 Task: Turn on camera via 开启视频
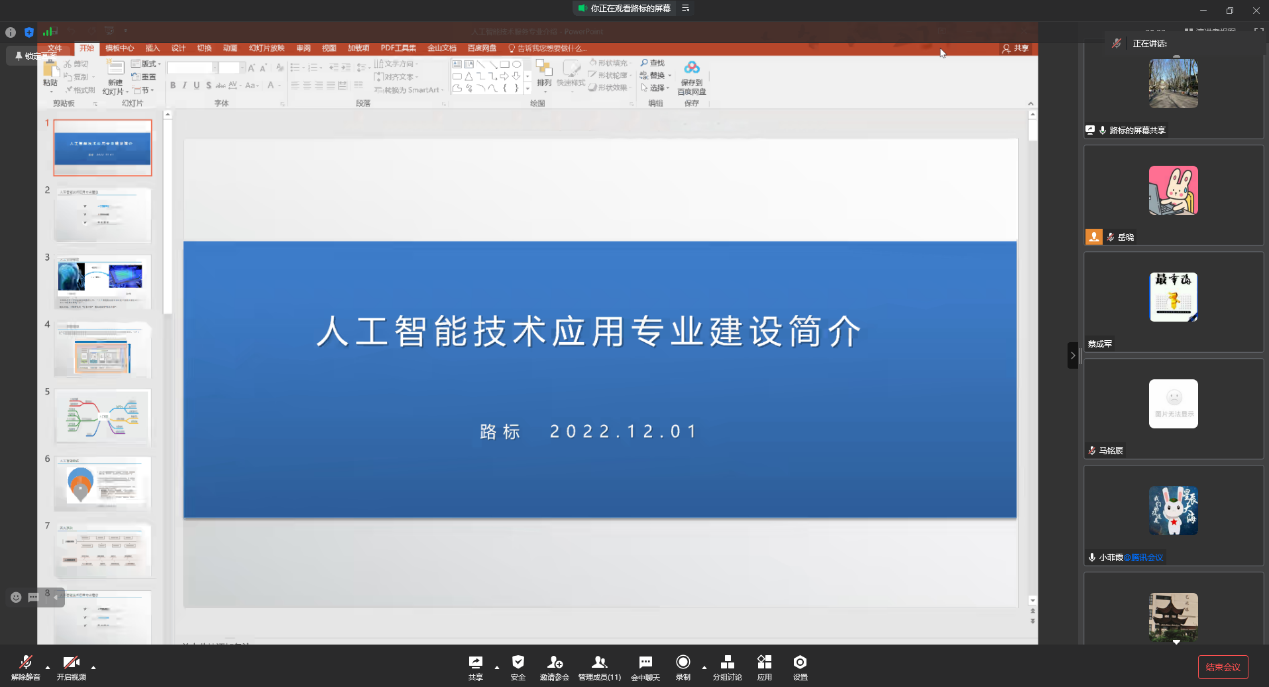pos(71,666)
